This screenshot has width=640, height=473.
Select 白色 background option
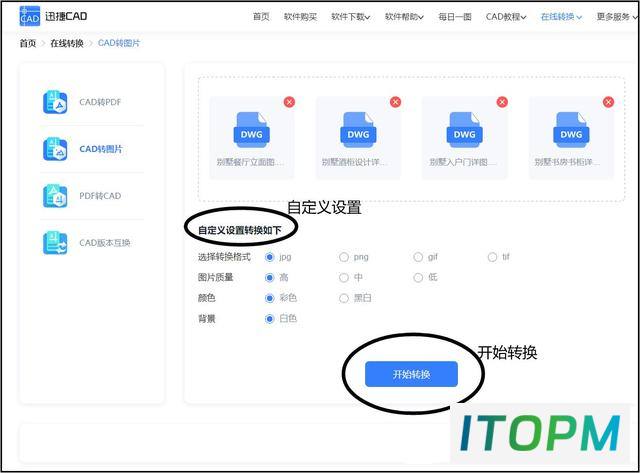pyautogui.click(x=269, y=319)
